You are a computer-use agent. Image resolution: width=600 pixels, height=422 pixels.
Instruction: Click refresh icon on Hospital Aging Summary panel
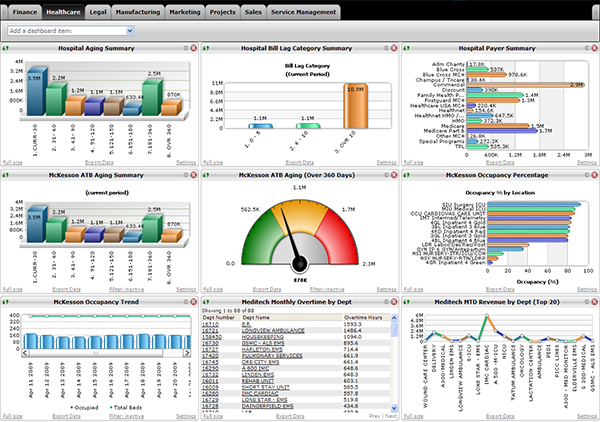pos(5,48)
